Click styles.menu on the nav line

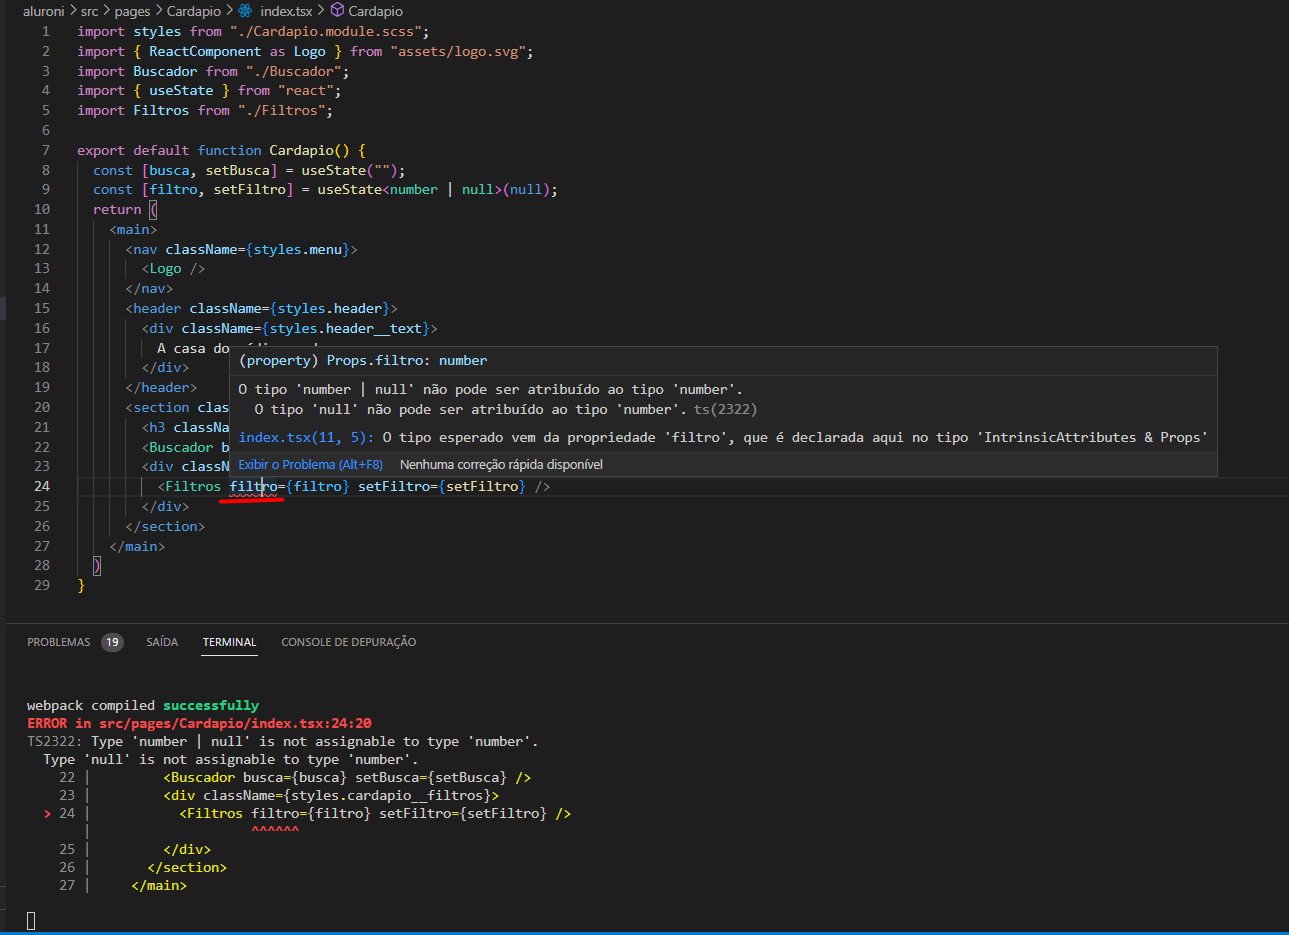pos(297,249)
